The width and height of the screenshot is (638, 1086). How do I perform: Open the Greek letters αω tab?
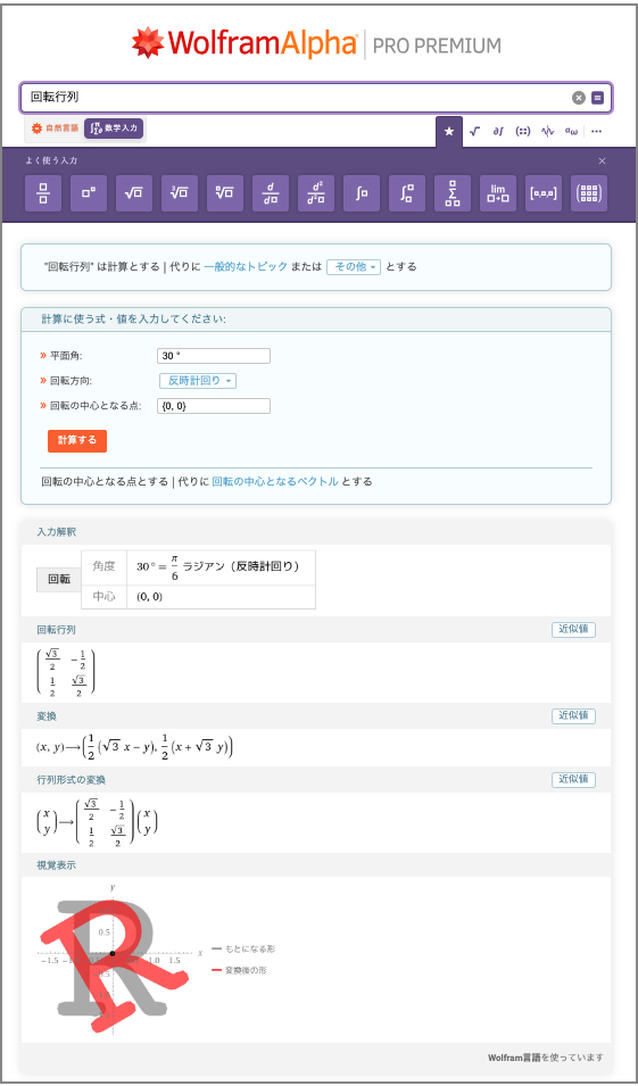[x=572, y=131]
